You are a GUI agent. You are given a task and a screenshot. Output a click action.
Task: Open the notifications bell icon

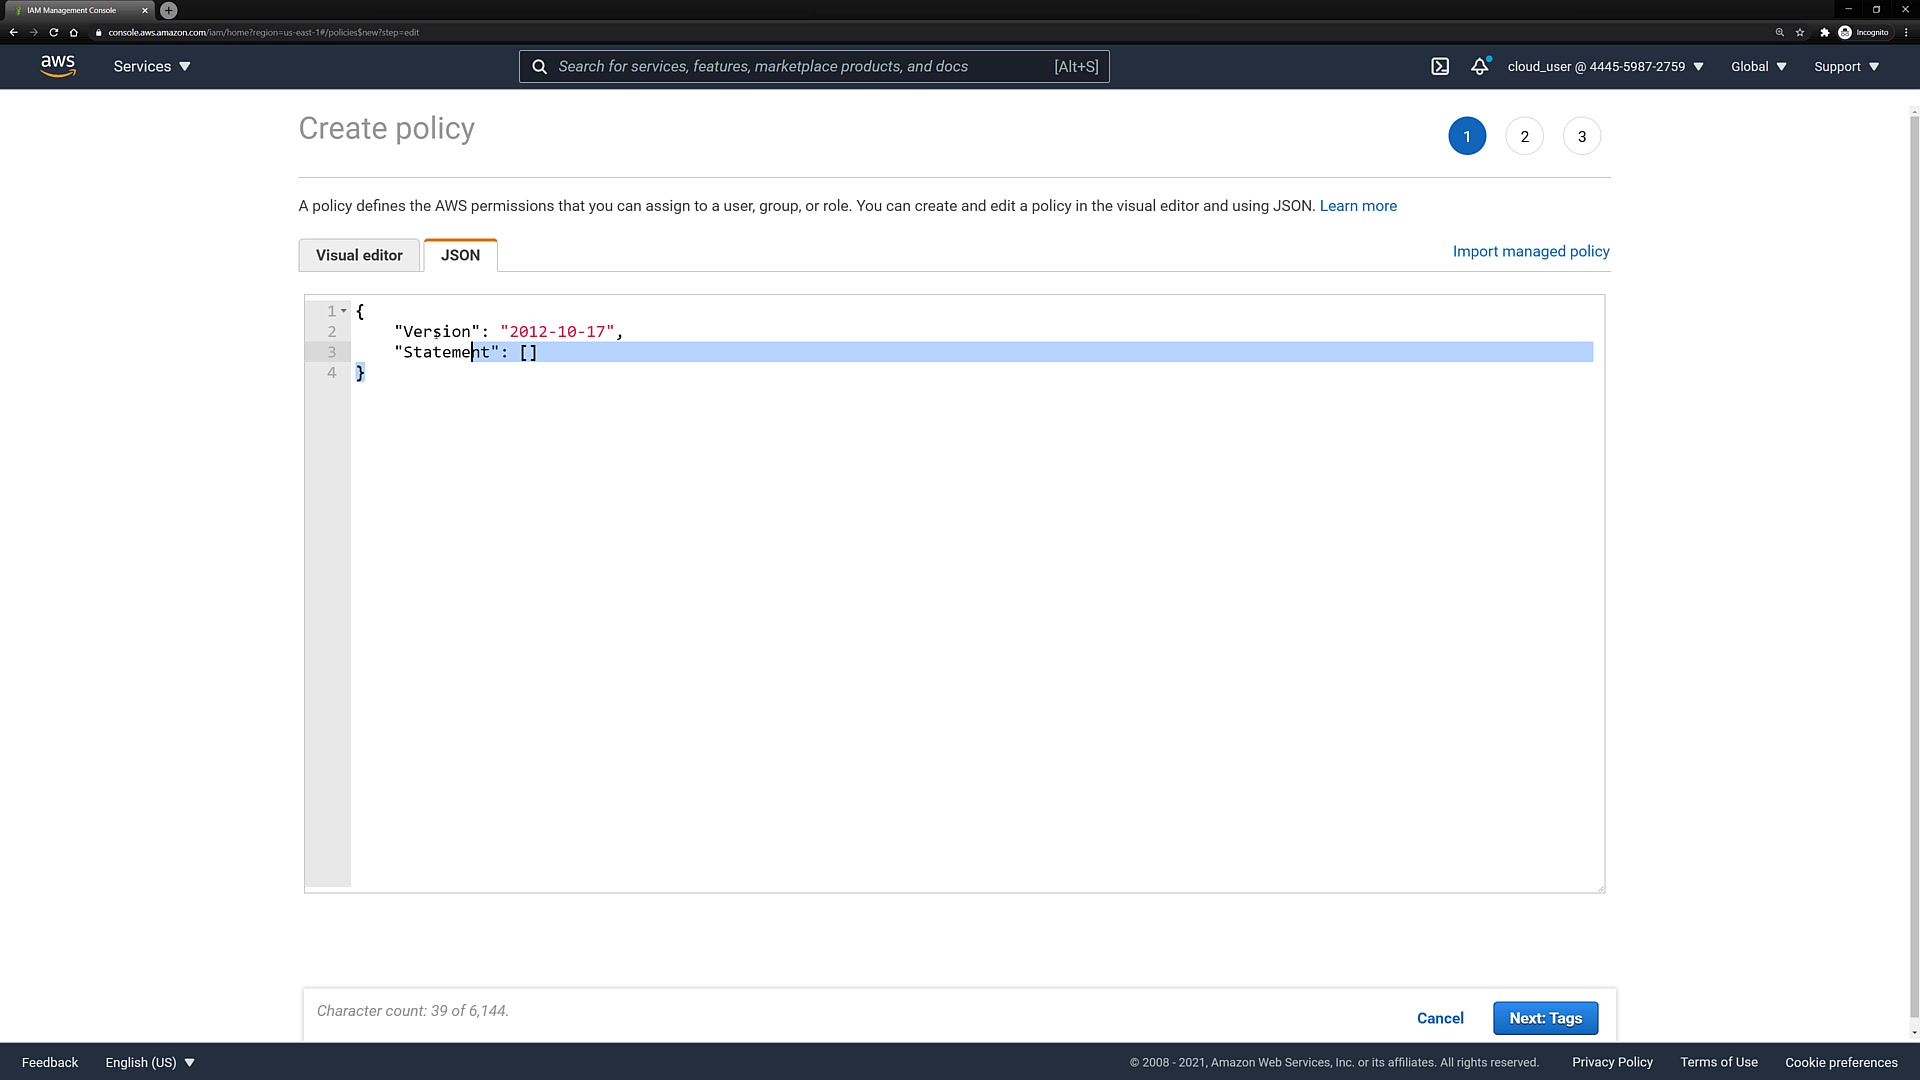tap(1479, 66)
